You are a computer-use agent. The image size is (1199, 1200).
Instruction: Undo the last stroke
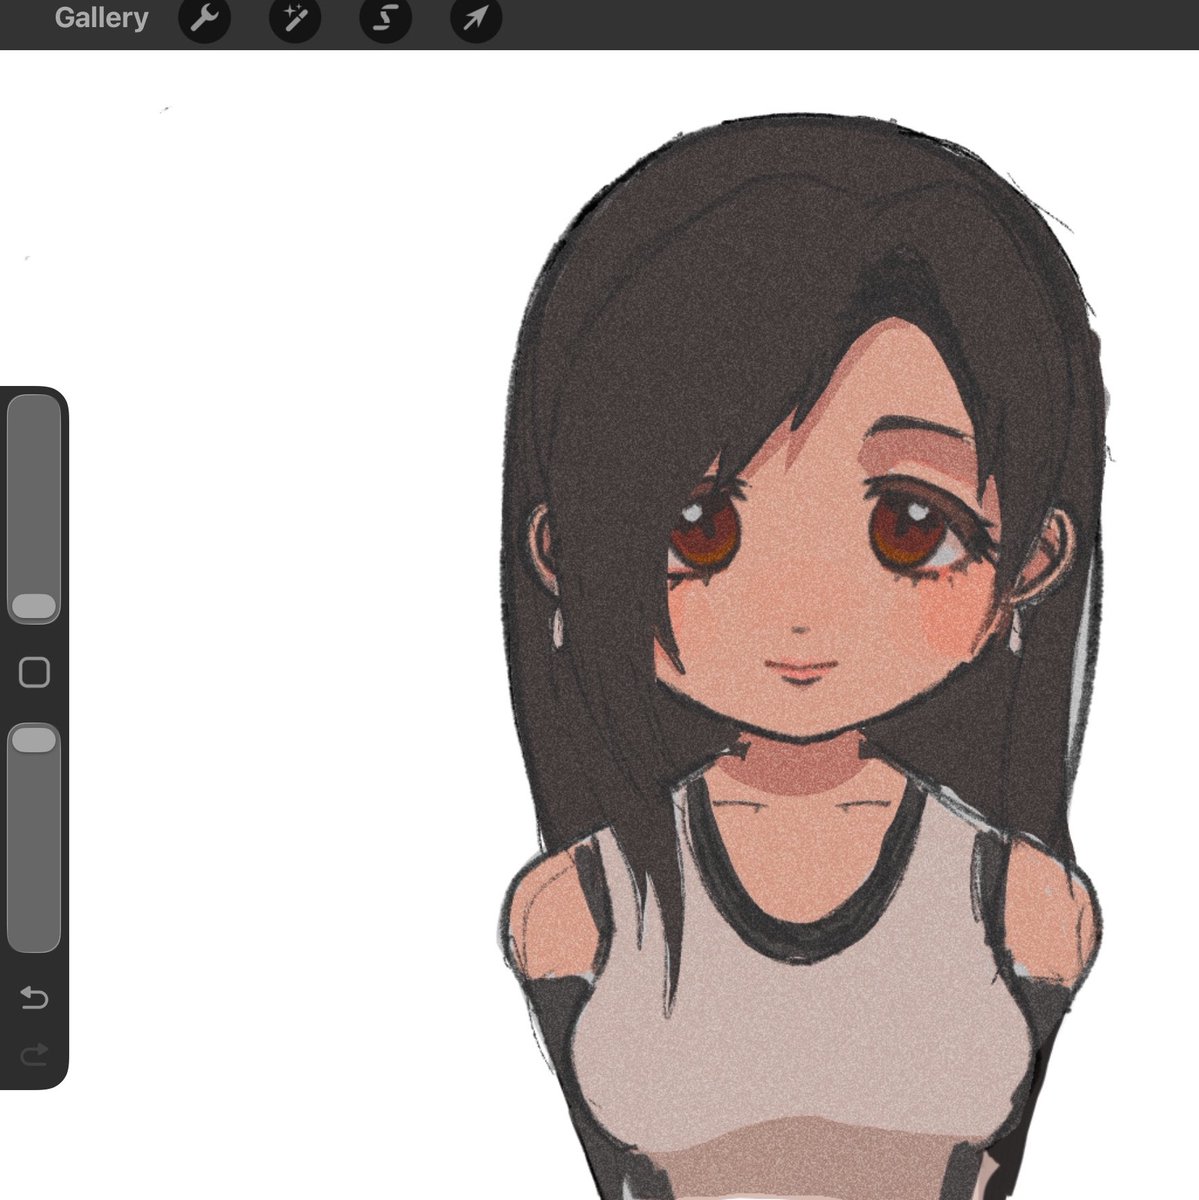[x=34, y=997]
